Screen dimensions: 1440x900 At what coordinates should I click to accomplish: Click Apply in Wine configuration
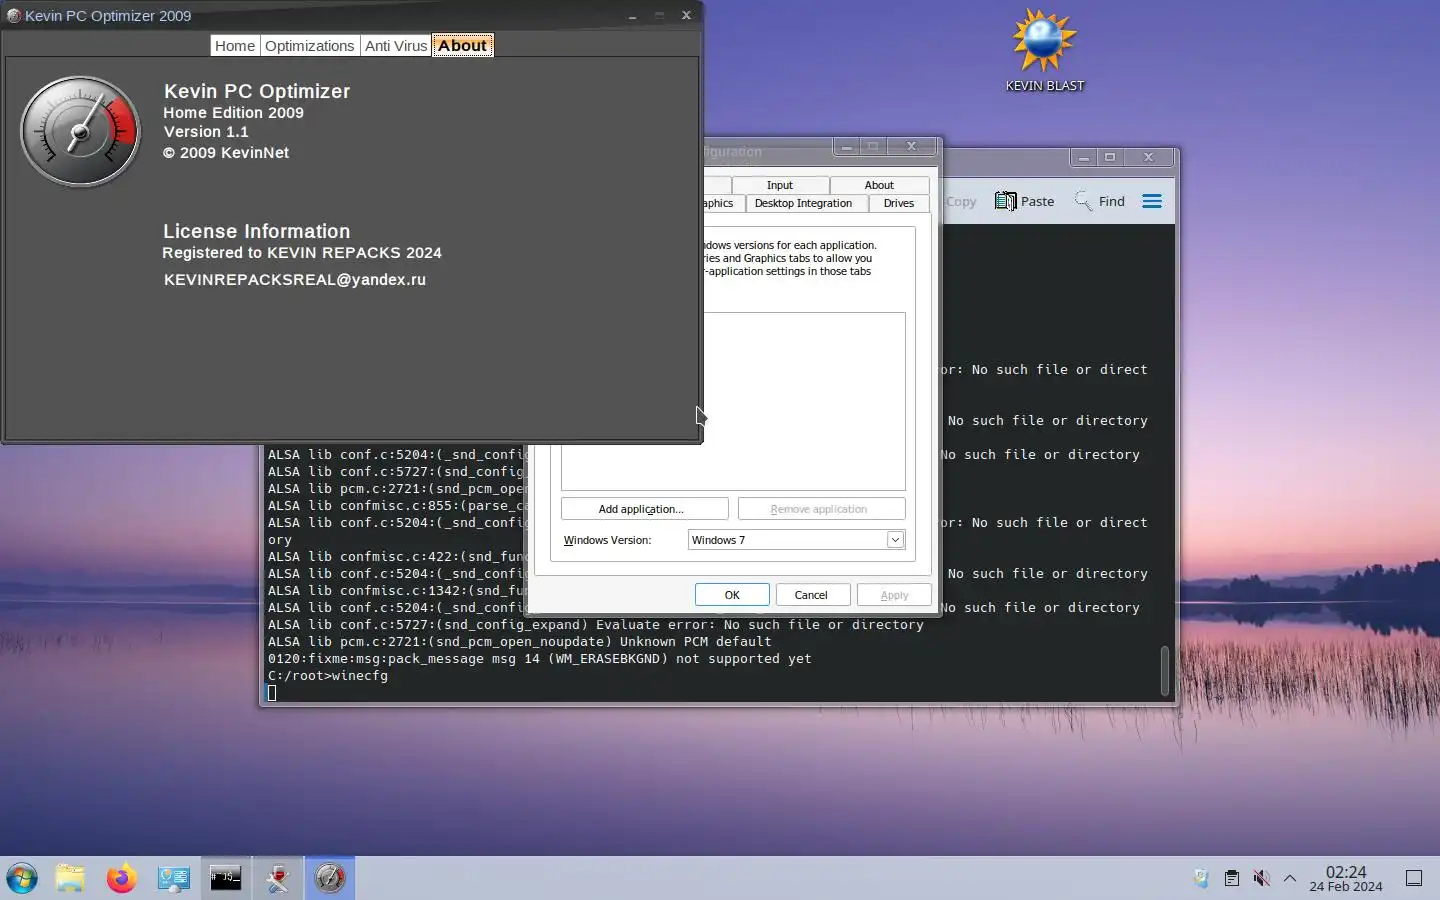click(x=894, y=595)
